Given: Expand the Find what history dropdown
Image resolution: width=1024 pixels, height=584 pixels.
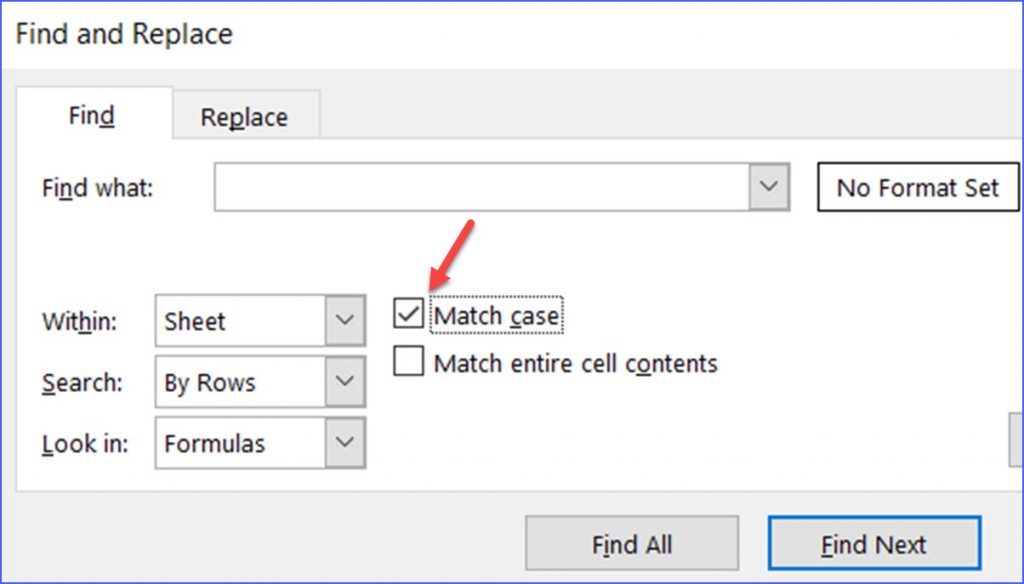Looking at the screenshot, I should click(768, 187).
